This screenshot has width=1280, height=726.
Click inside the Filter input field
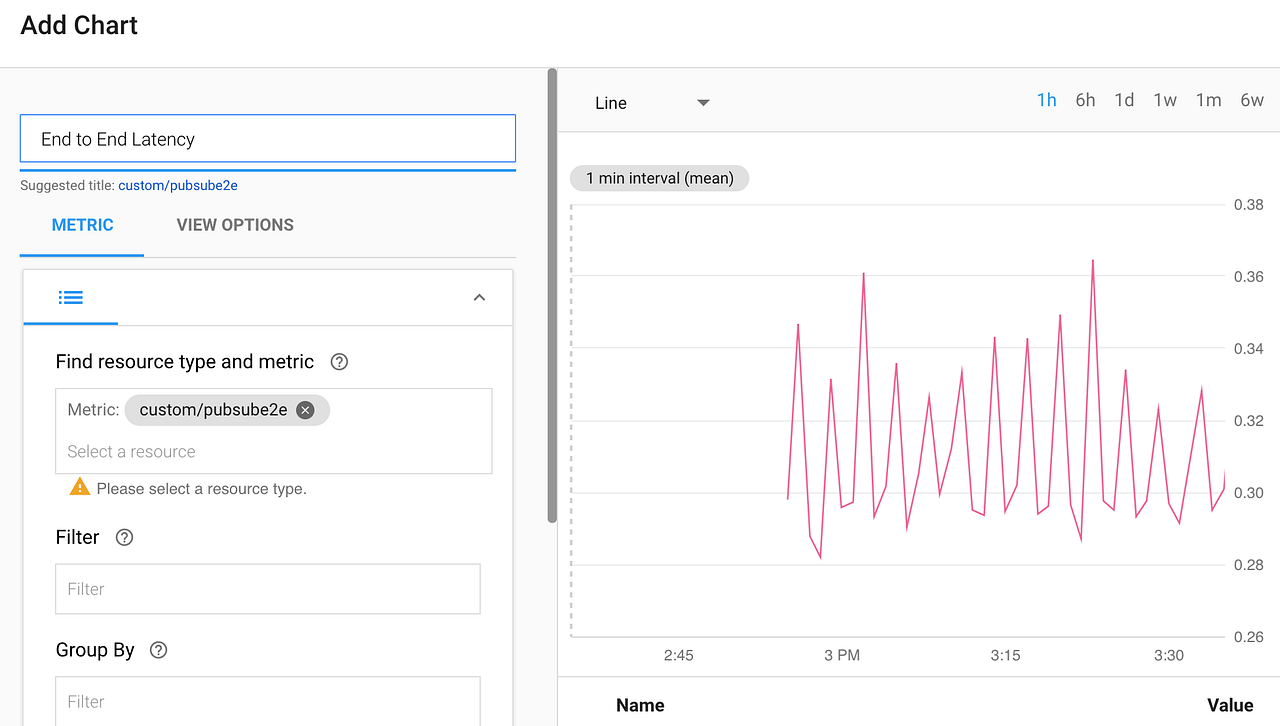[267, 589]
